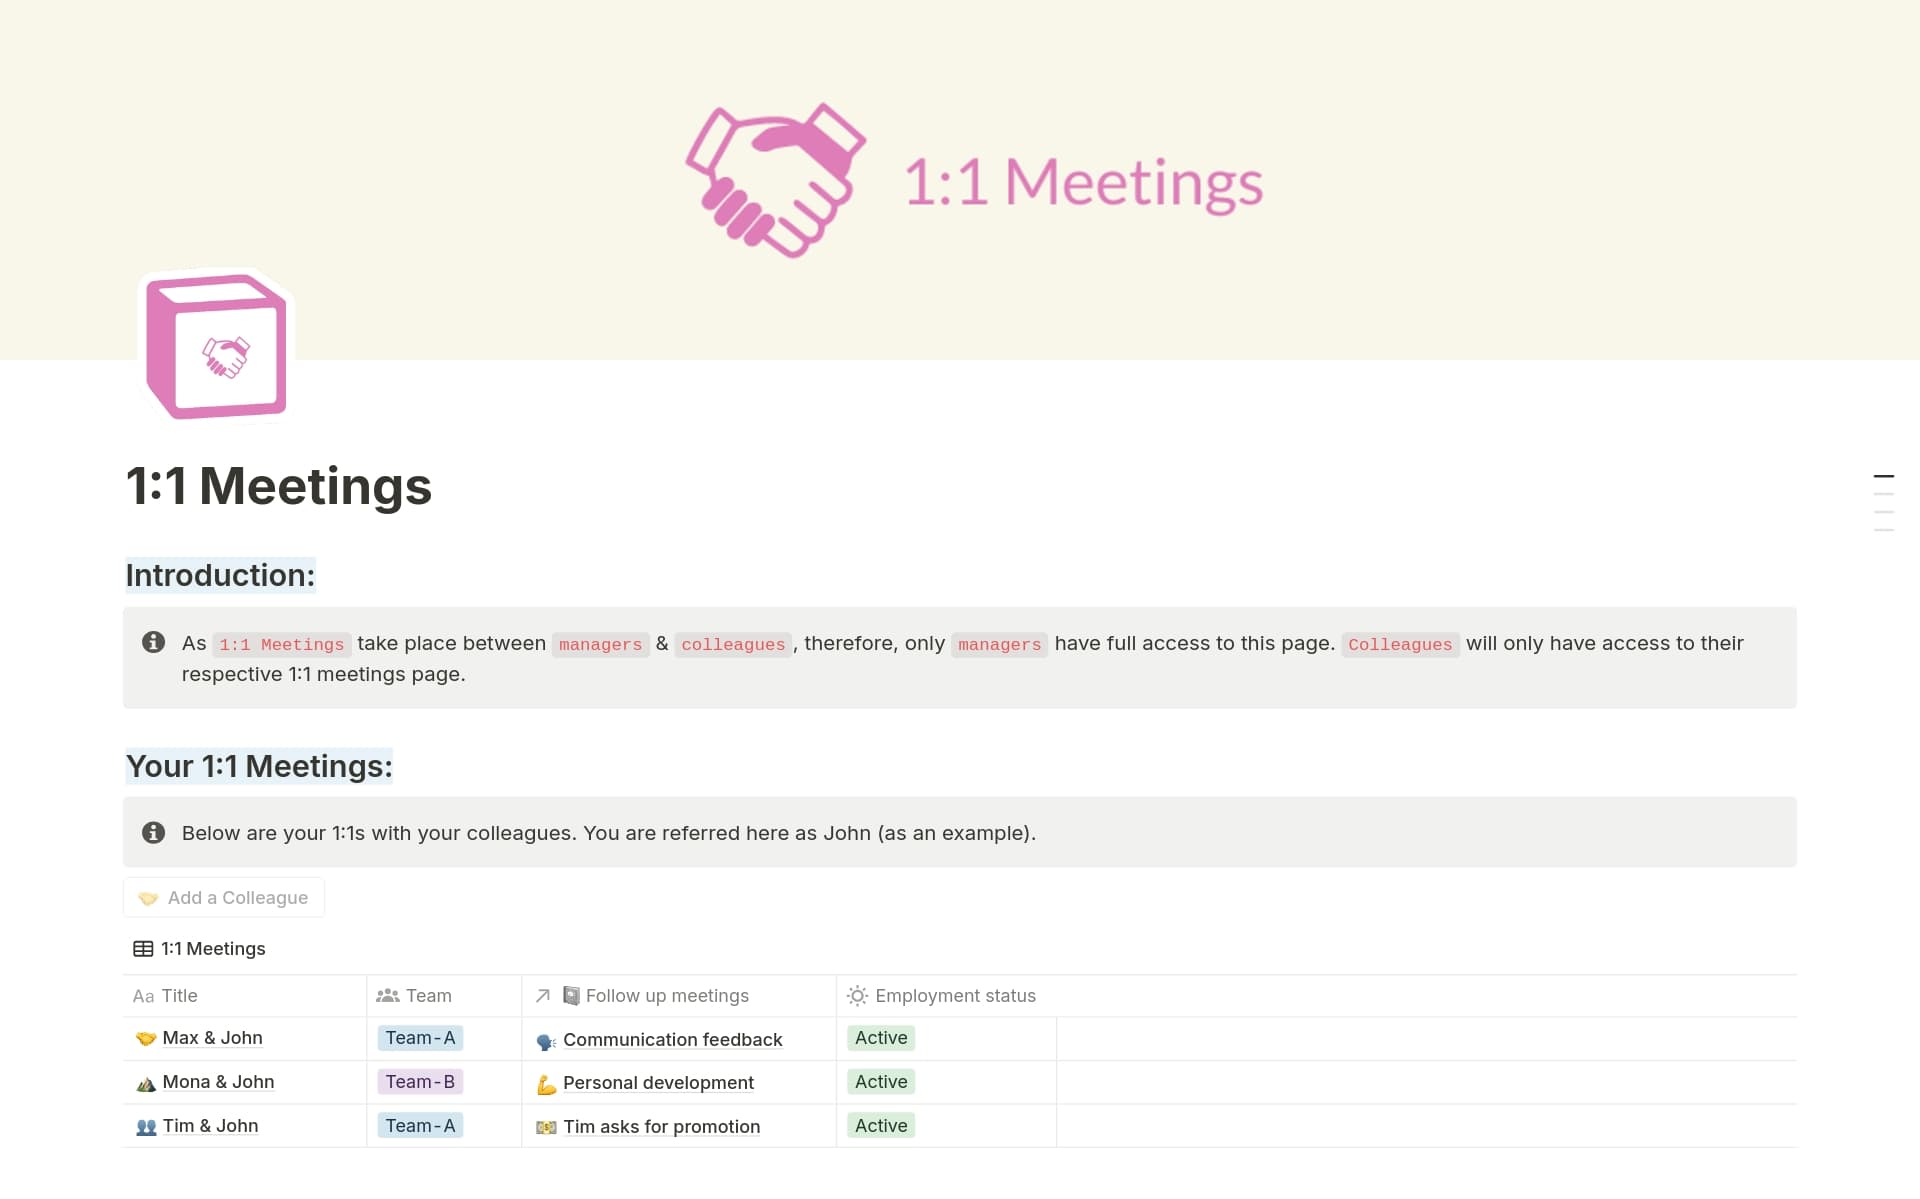The image size is (1920, 1199).
Task: Click the Add a Colleague button
Action: pyautogui.click(x=223, y=897)
